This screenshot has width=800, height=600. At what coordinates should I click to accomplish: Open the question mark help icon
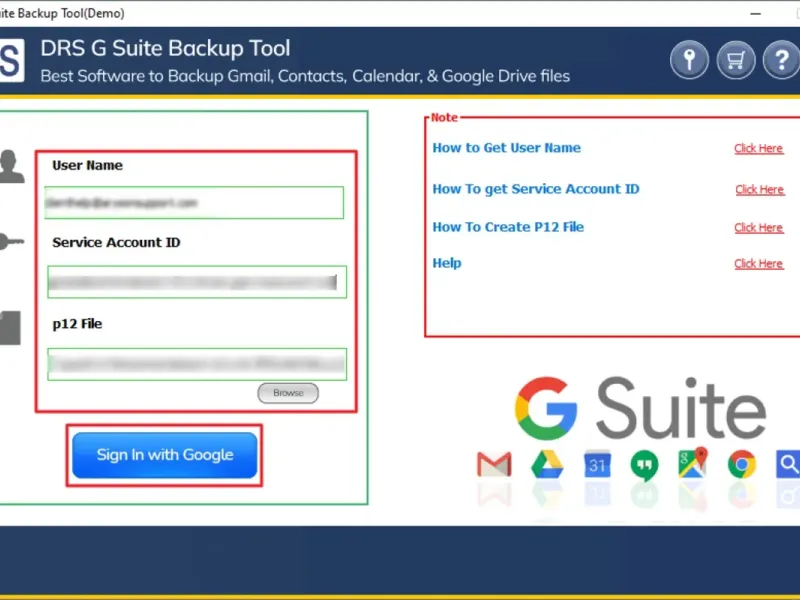781,60
